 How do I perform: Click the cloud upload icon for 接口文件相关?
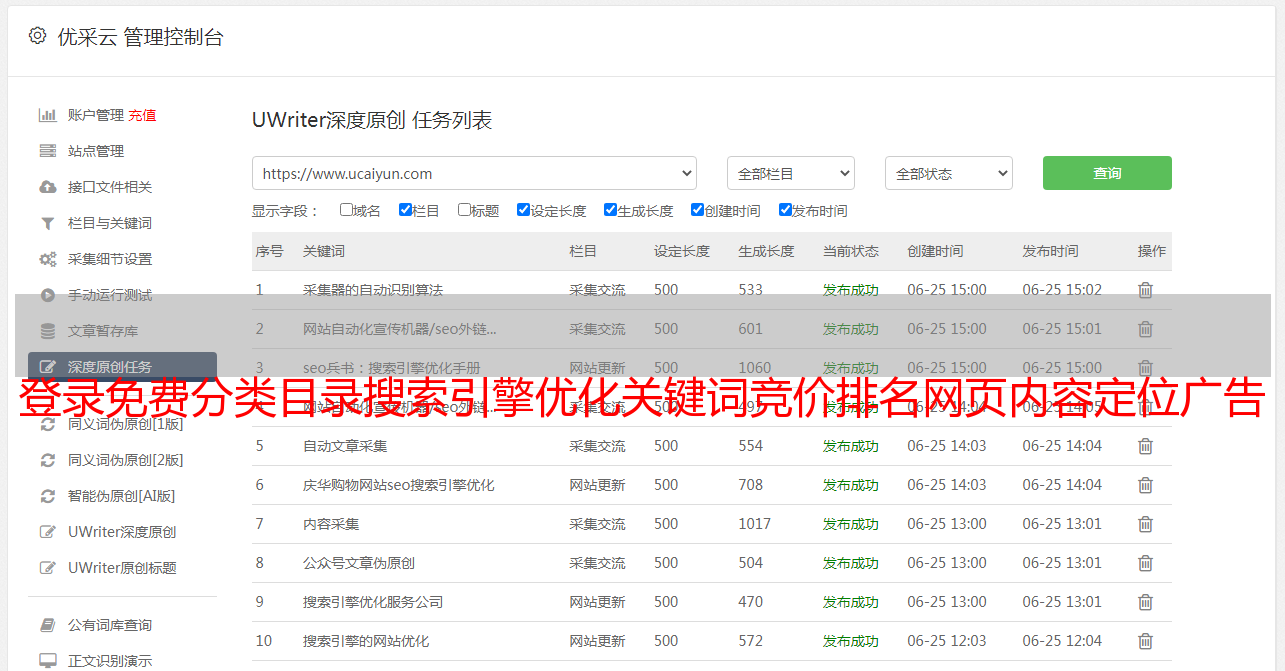coord(47,187)
